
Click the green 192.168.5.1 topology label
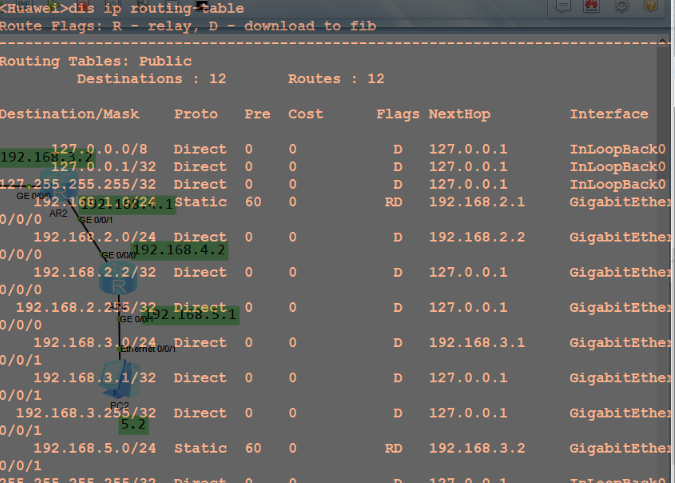190,315
